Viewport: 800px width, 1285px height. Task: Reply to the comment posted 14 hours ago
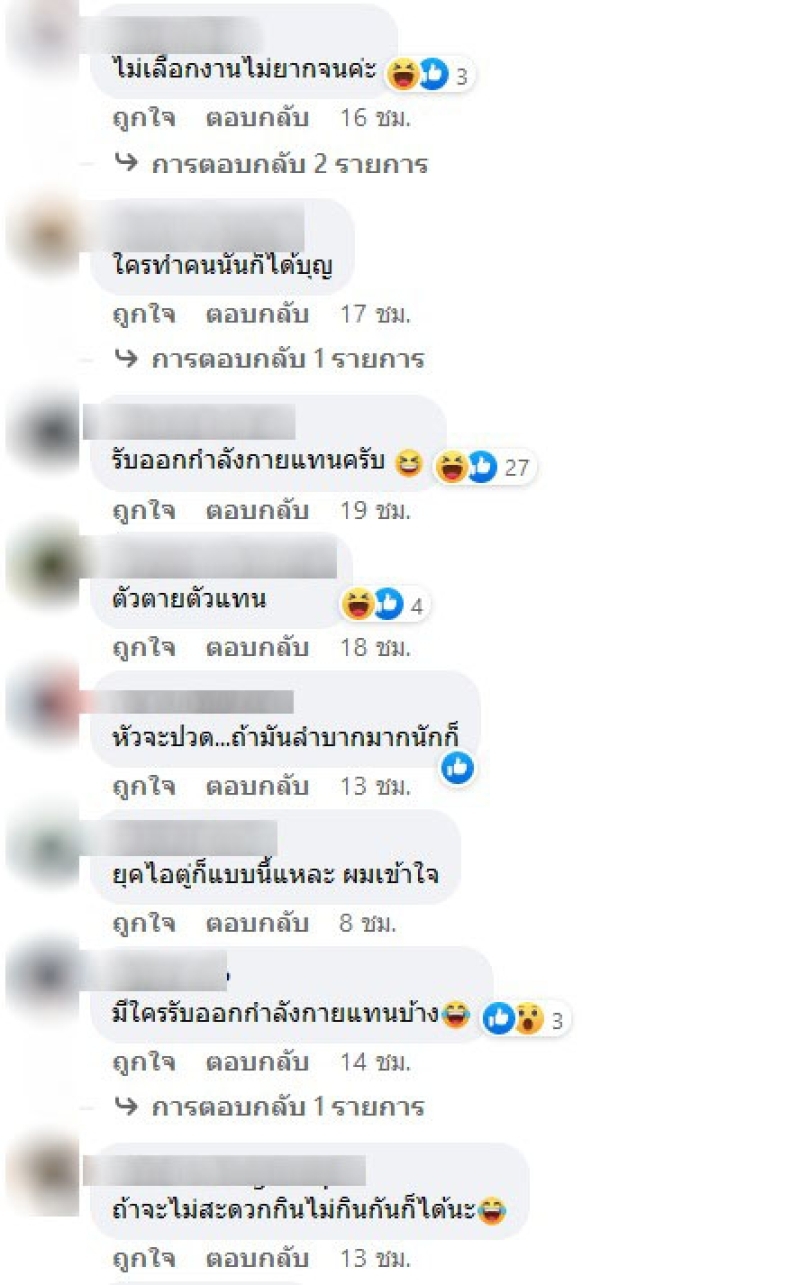click(x=257, y=1062)
